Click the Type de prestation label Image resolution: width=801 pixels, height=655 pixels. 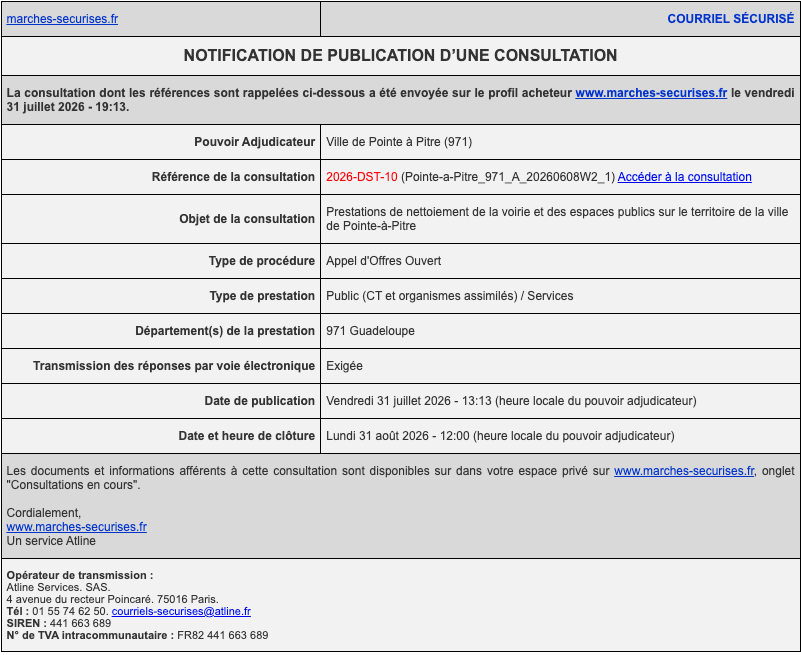[x=262, y=296]
